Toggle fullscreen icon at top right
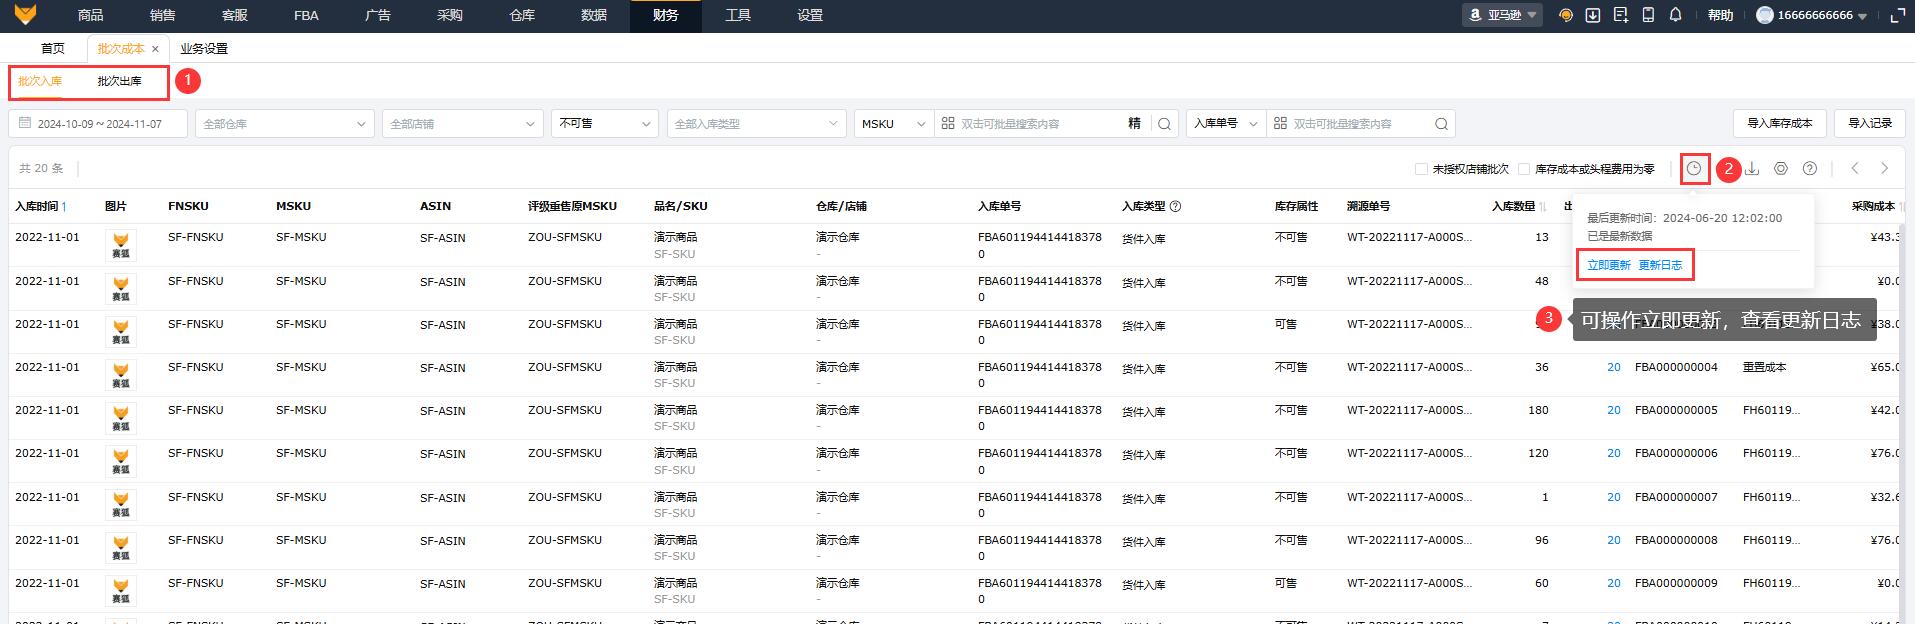Screen dimensions: 1915x624 1897,15
